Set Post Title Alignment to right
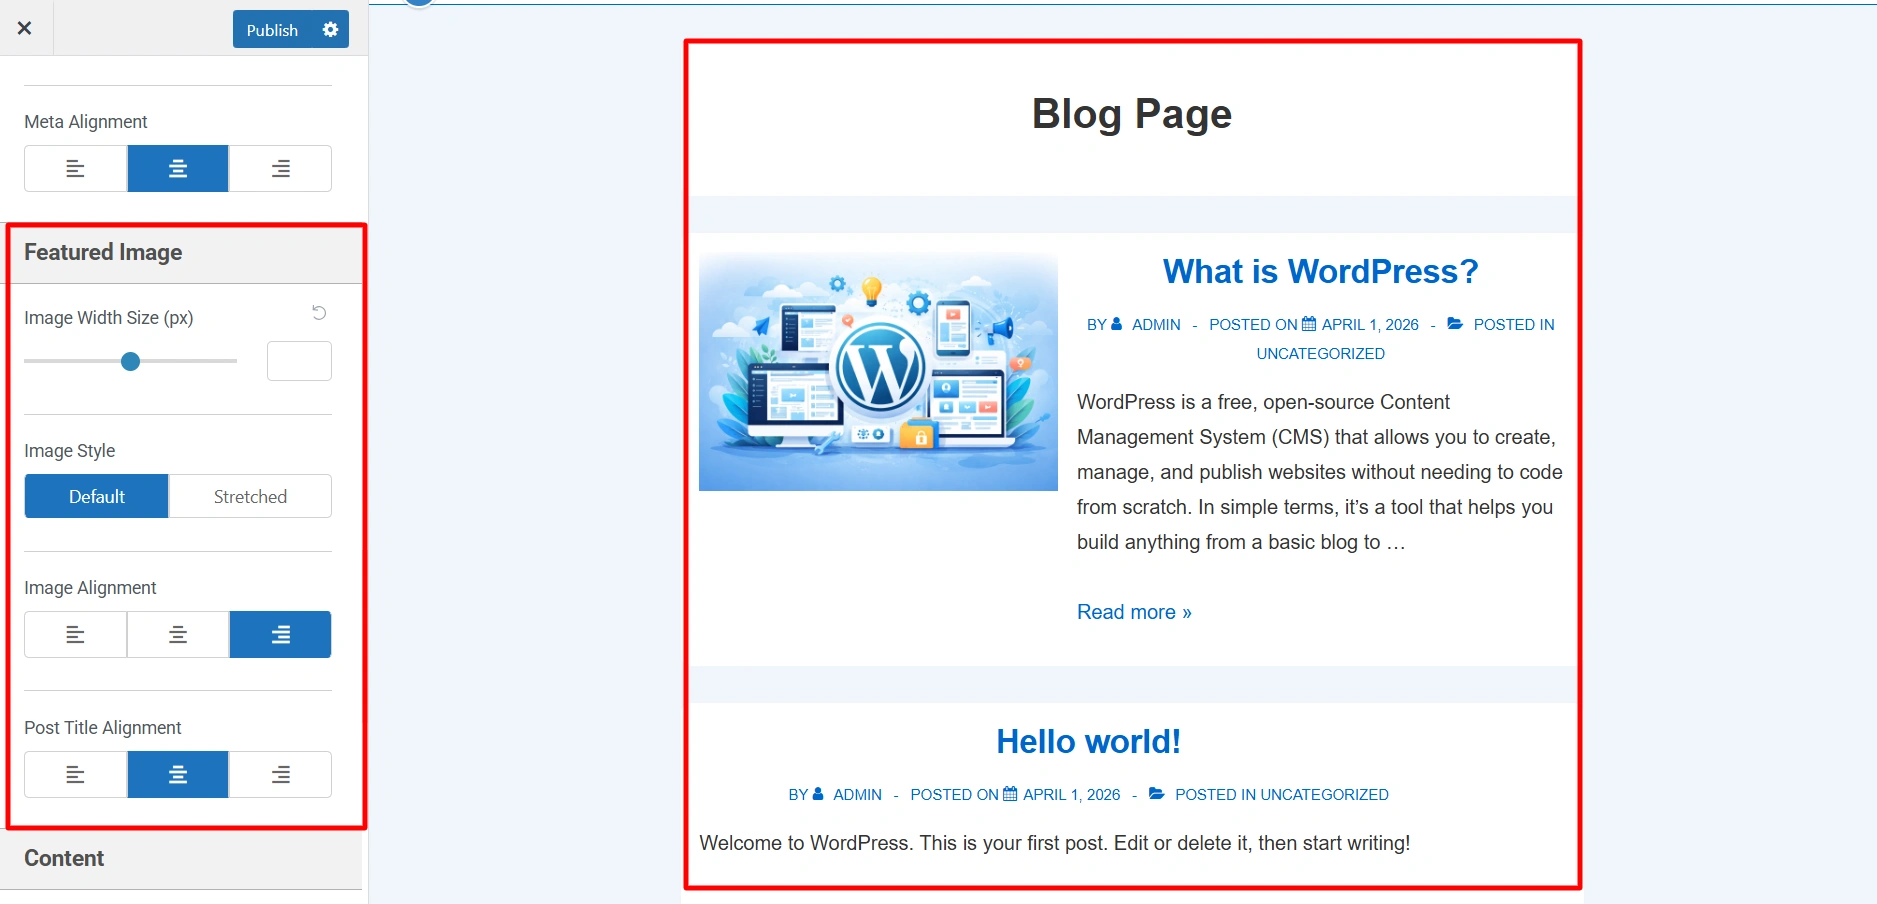 tap(281, 775)
